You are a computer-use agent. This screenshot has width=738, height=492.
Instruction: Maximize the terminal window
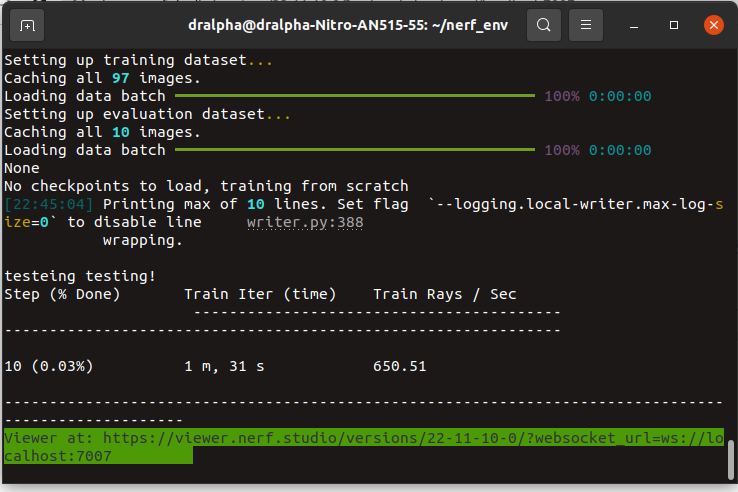674,25
